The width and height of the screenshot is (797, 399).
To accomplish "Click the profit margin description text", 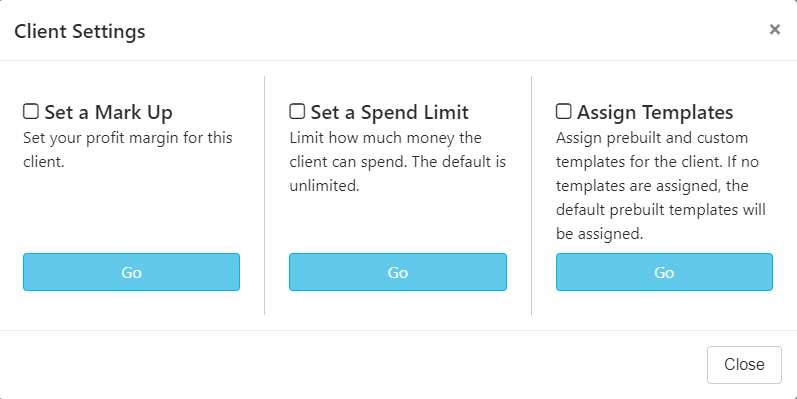I will click(x=128, y=150).
